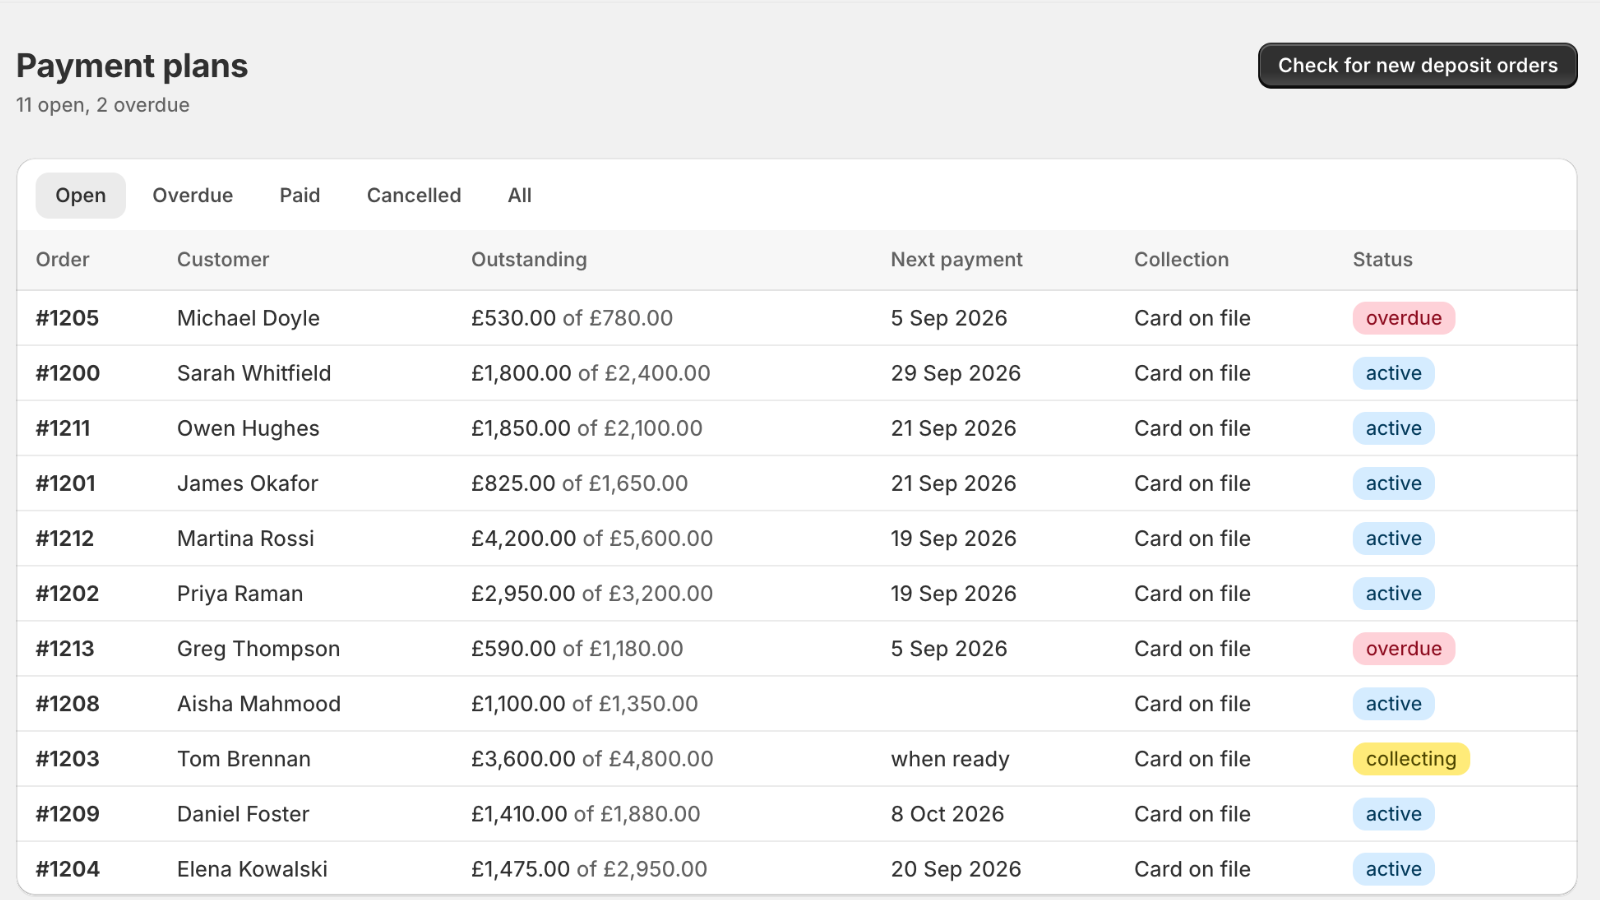
Task: Click the Next payment column header
Action: (957, 259)
